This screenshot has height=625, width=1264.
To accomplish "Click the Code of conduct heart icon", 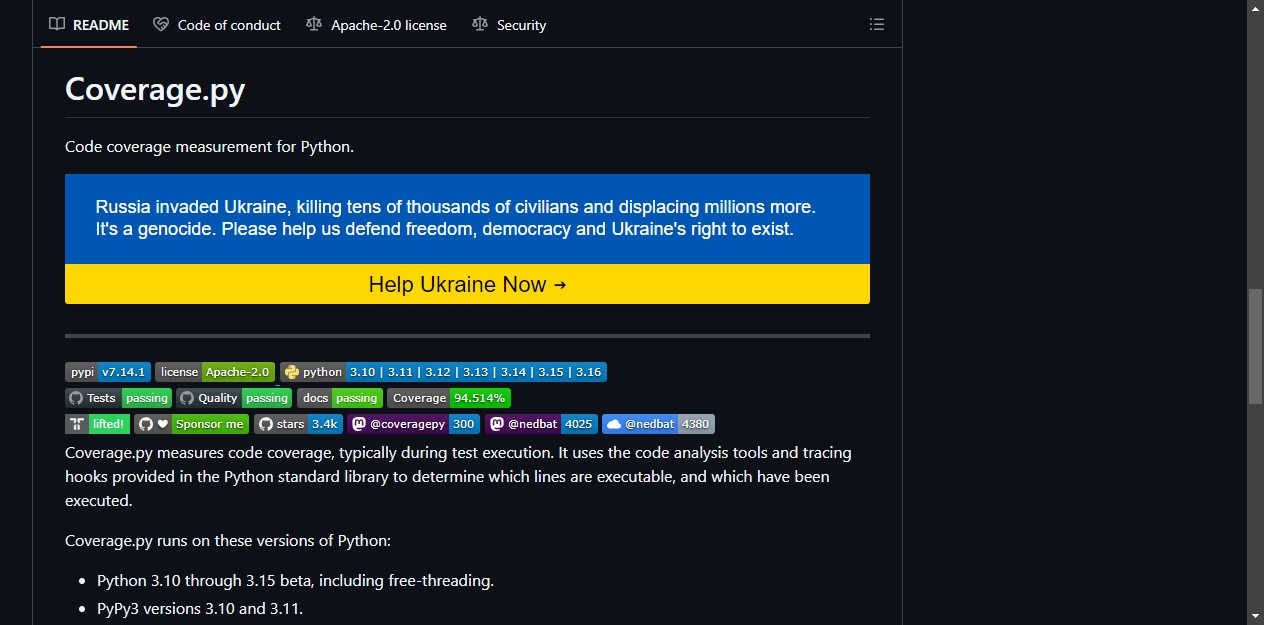I will click(161, 25).
